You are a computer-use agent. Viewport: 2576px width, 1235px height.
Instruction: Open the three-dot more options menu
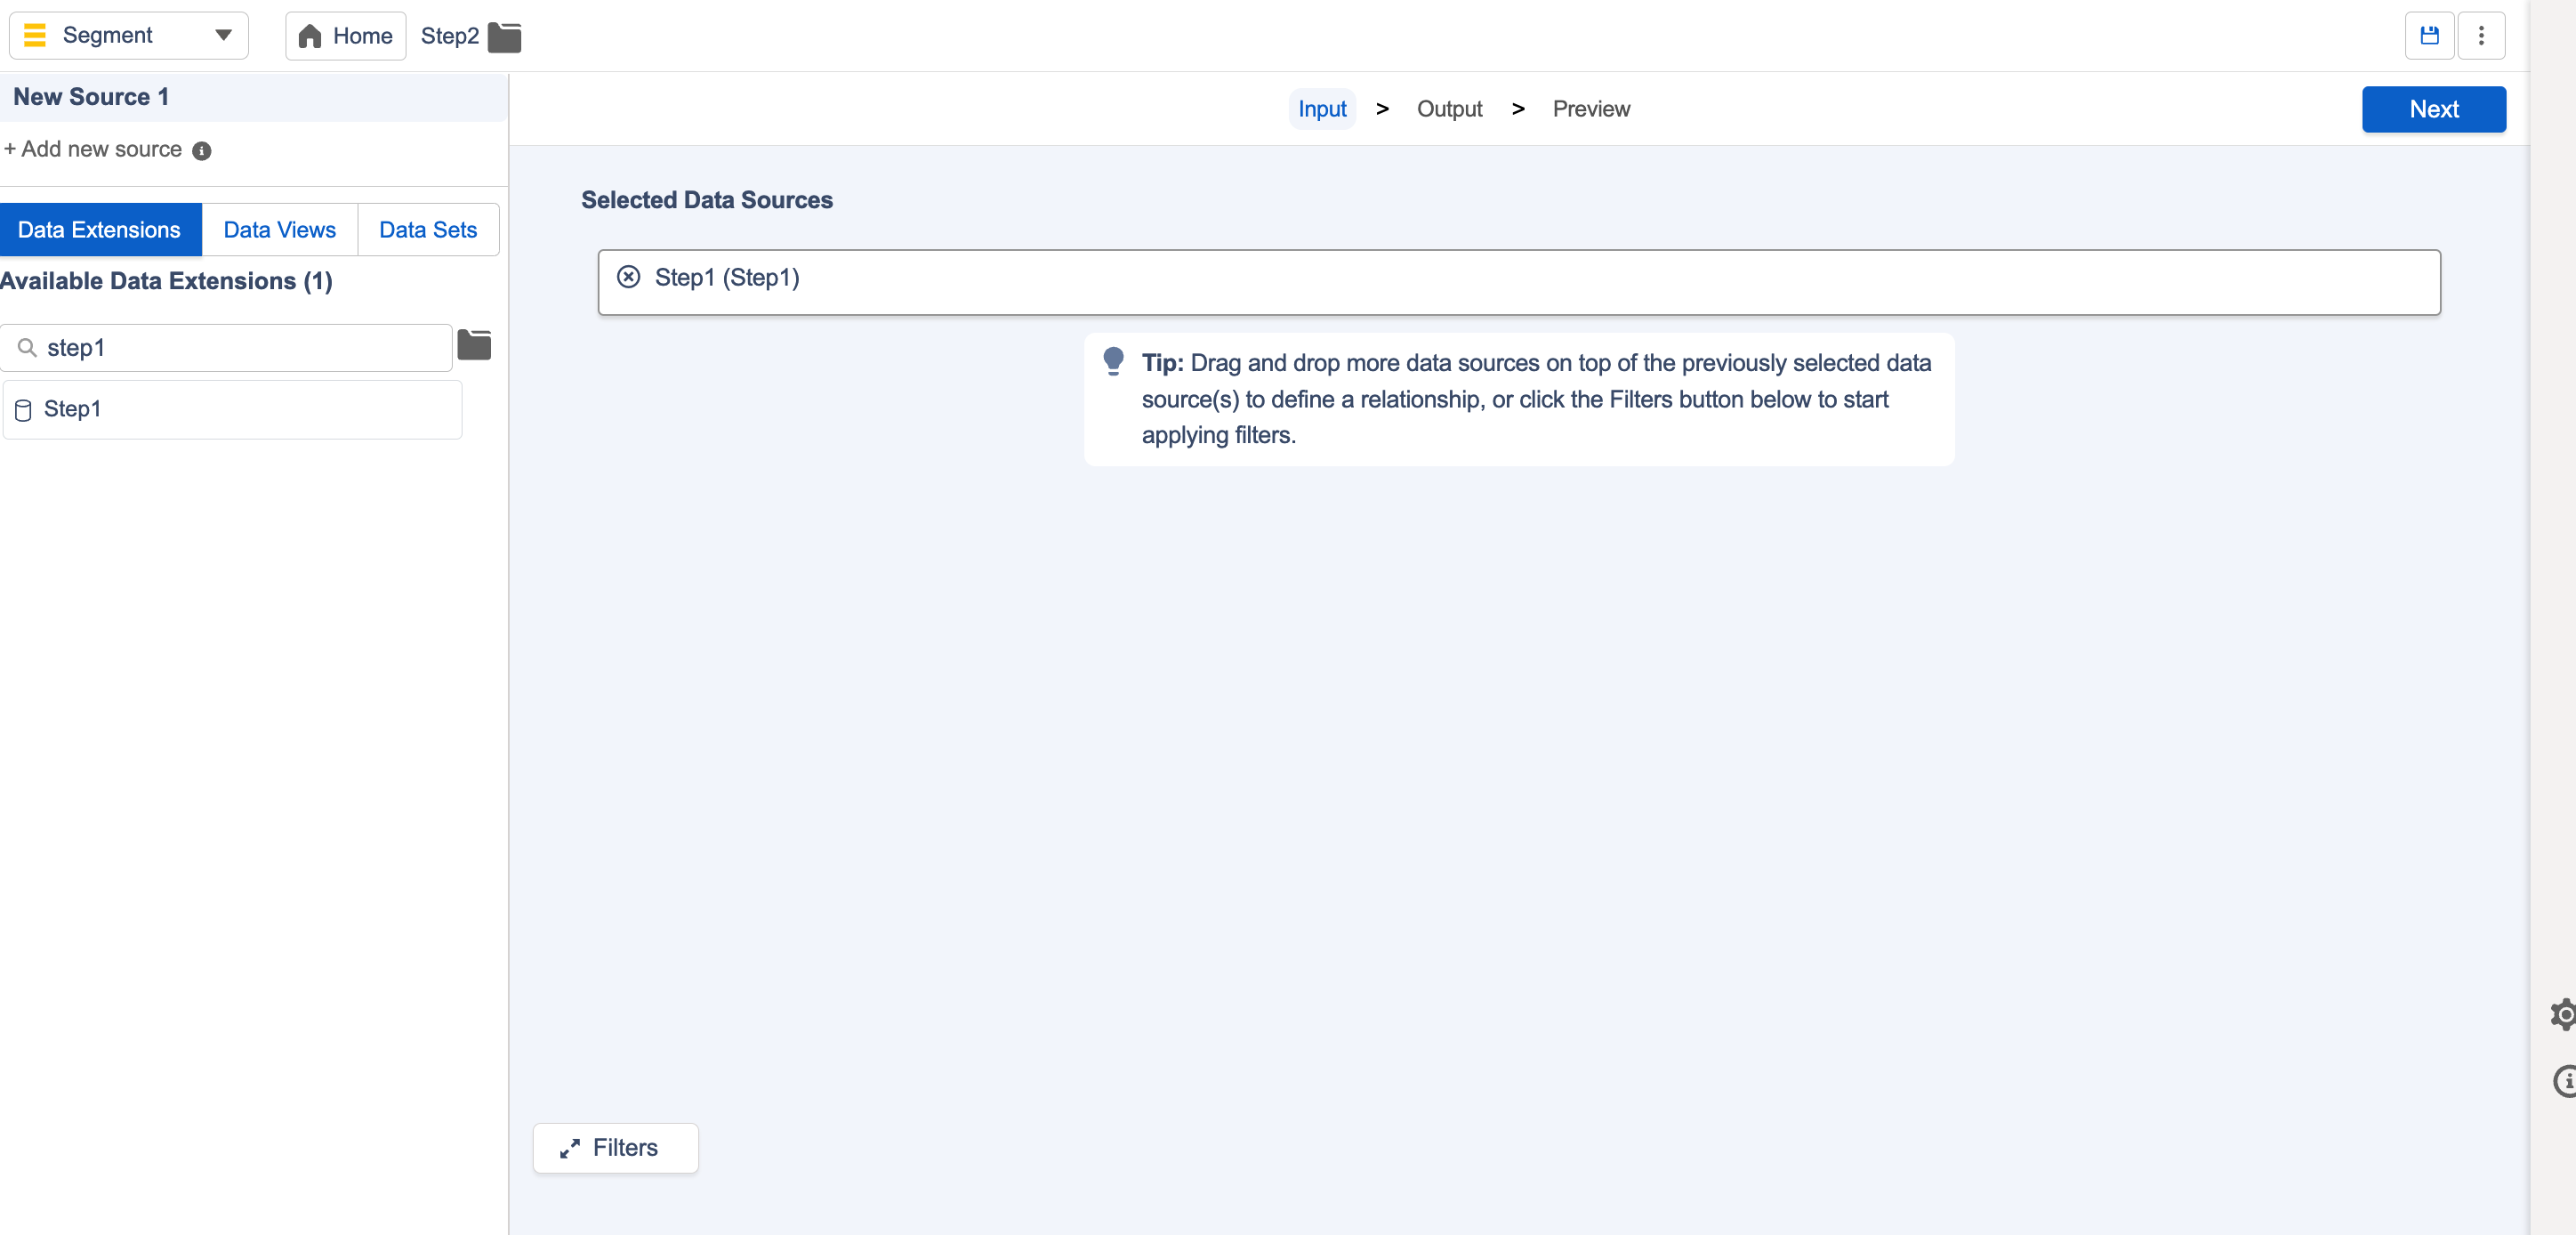[2480, 36]
